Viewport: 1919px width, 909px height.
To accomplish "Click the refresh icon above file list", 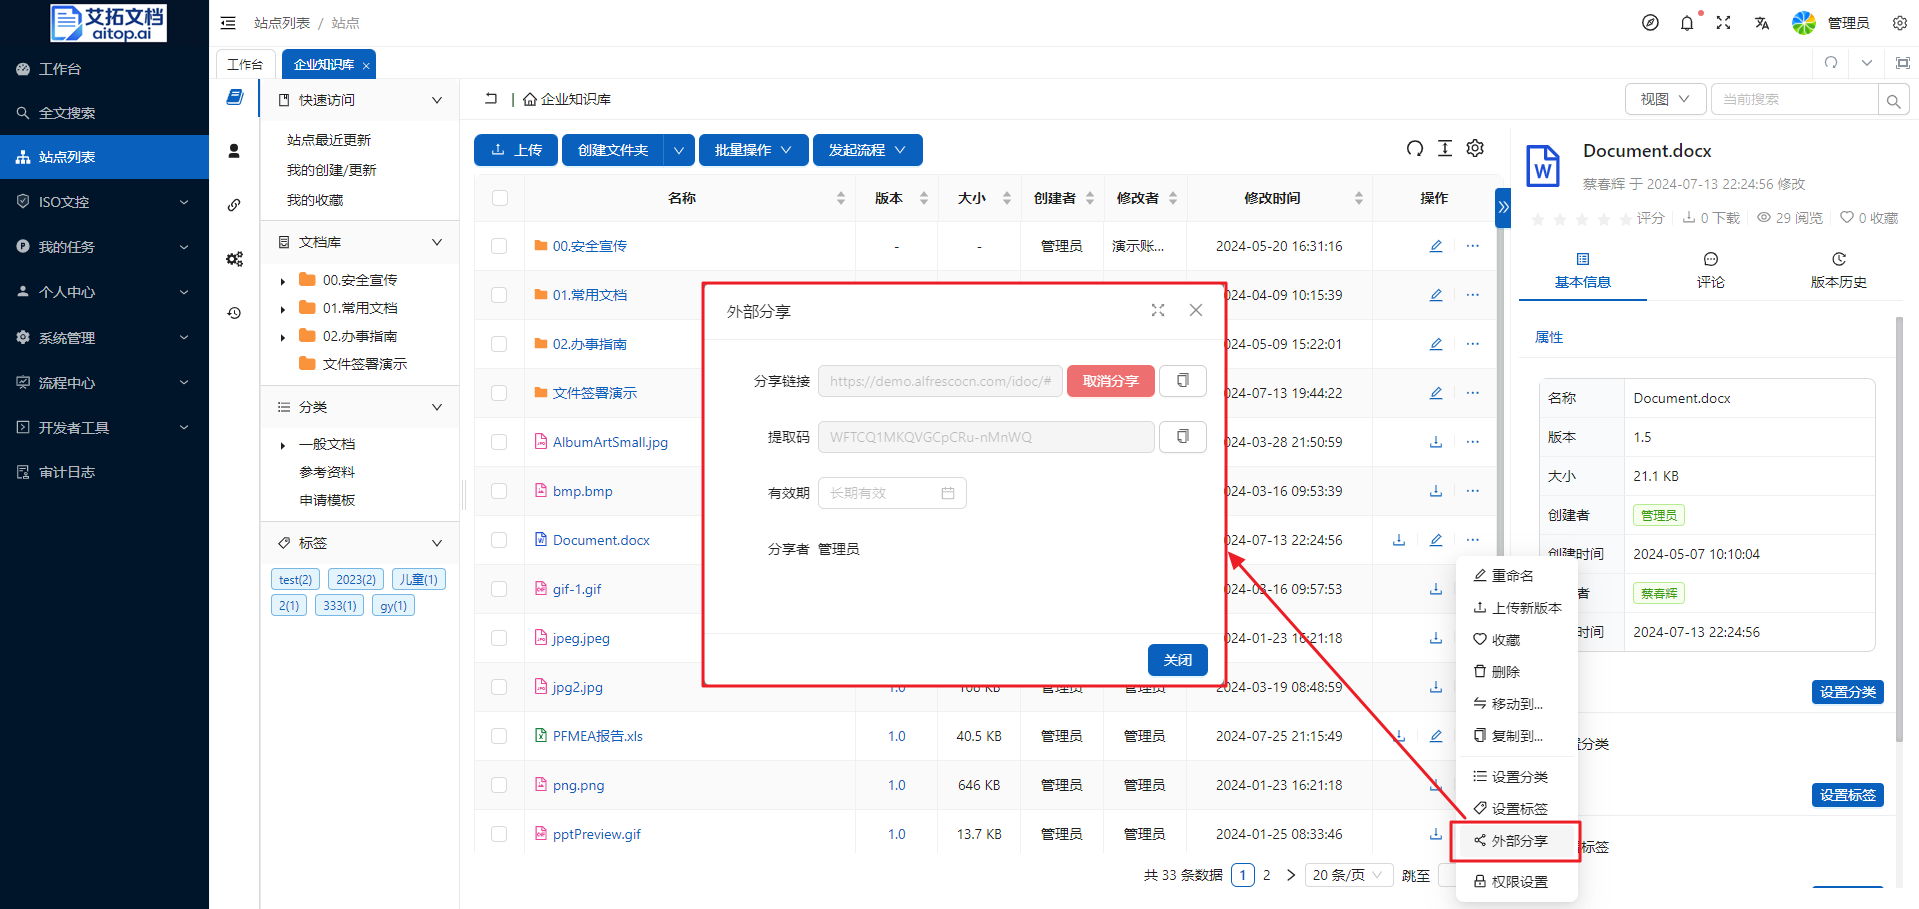I will [1414, 149].
